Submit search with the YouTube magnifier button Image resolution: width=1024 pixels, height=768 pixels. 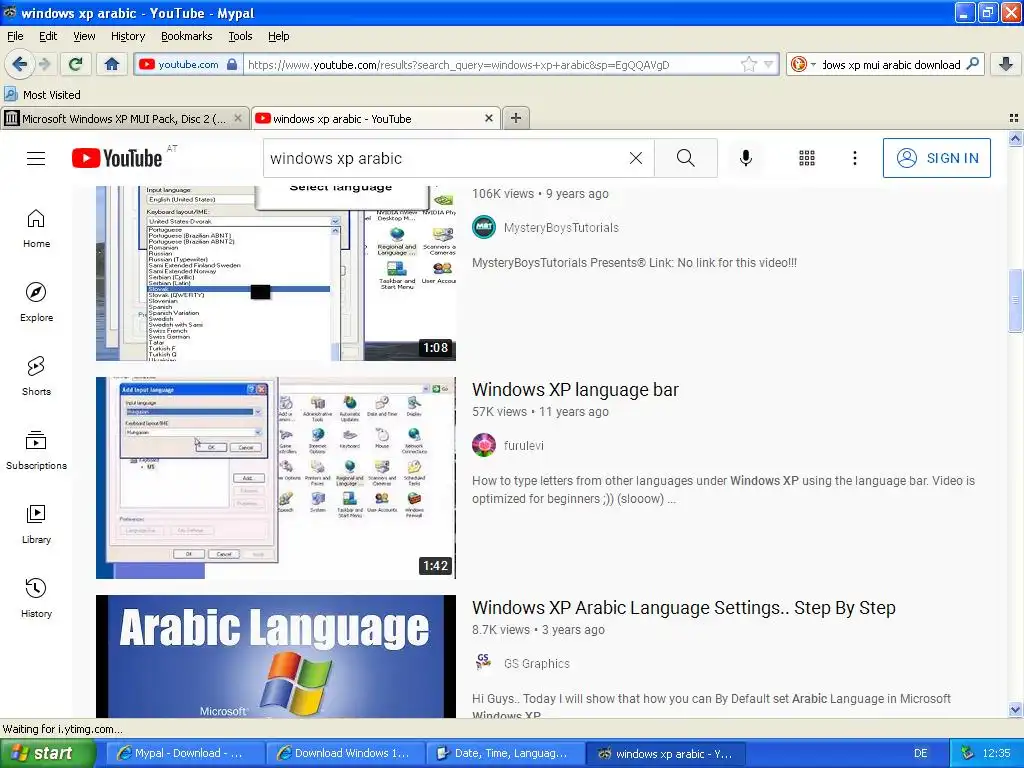pyautogui.click(x=686, y=158)
